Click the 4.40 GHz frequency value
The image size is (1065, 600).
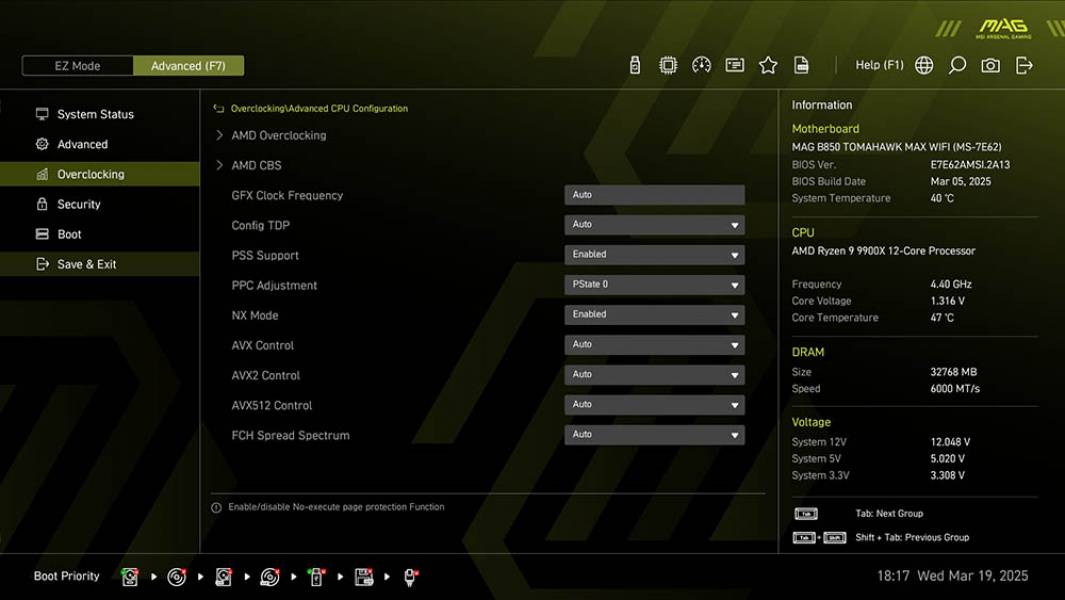pyautogui.click(x=951, y=284)
